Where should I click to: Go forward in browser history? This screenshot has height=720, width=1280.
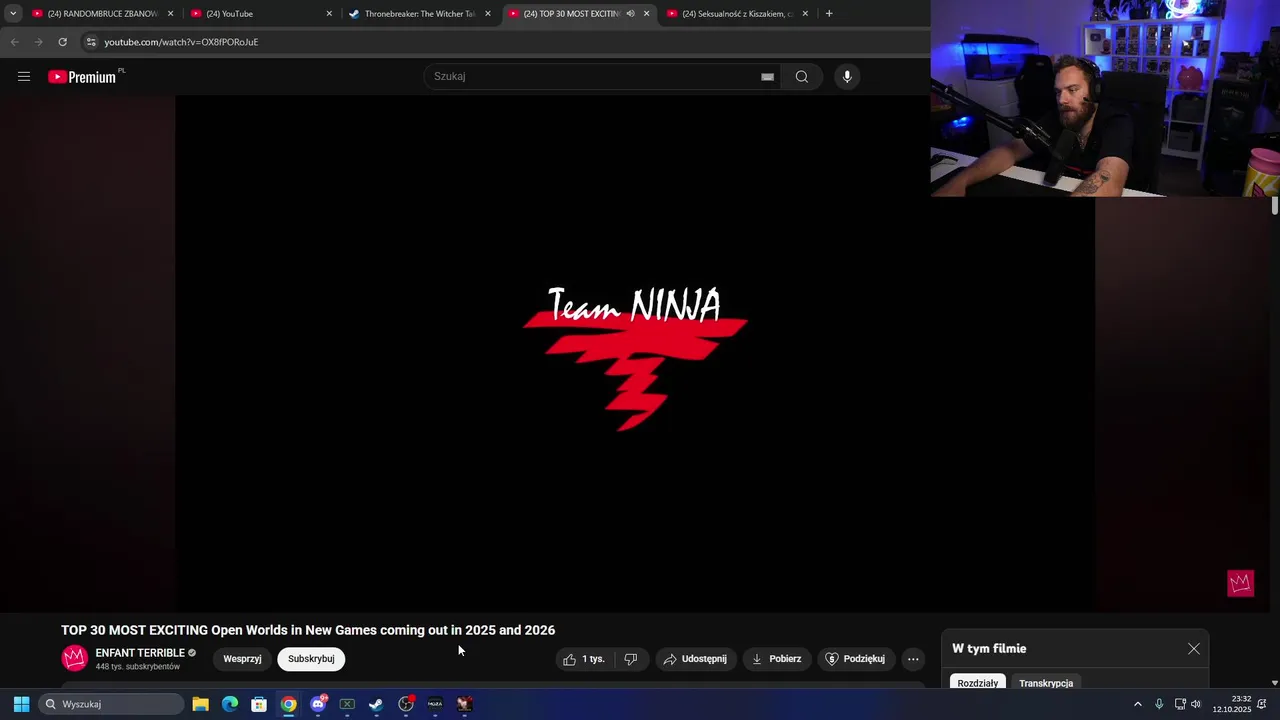[x=38, y=42]
